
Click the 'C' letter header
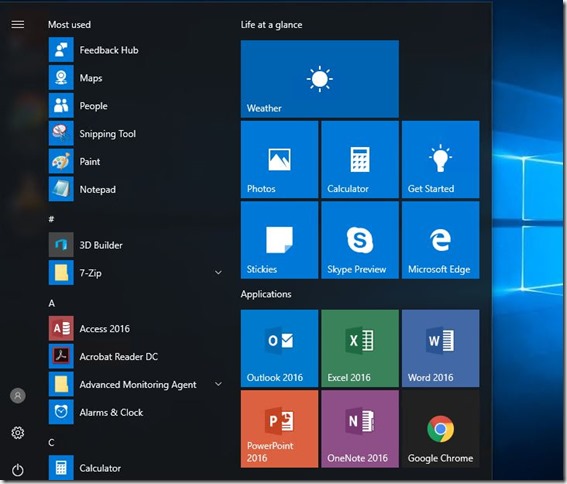[51, 442]
